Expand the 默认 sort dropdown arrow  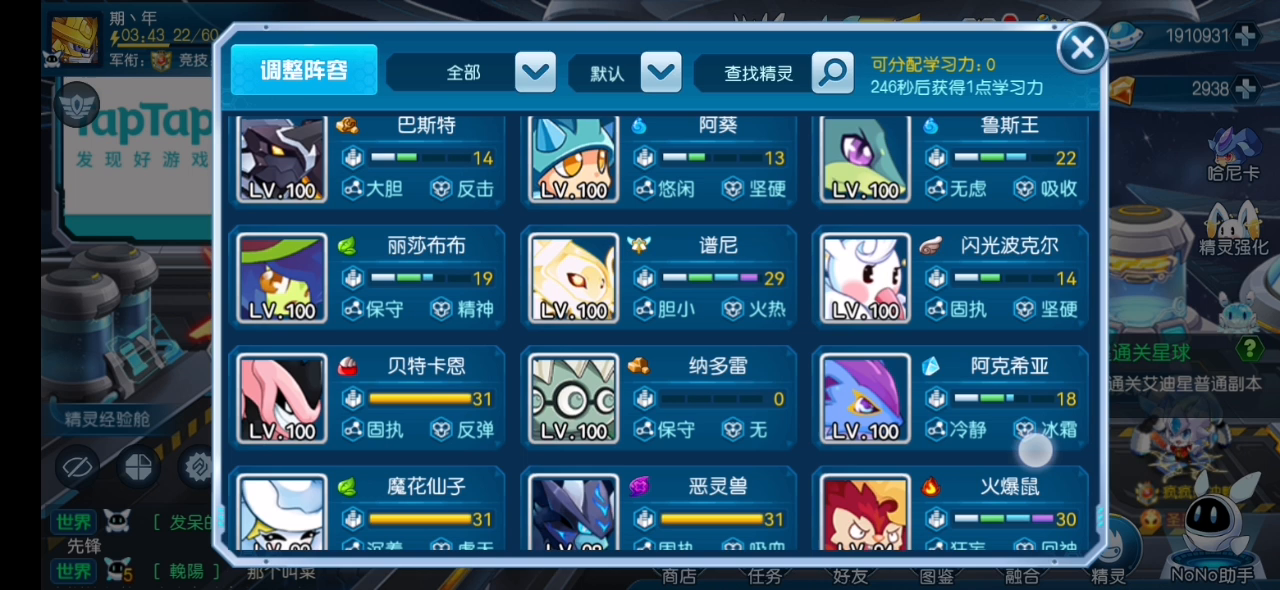(661, 73)
